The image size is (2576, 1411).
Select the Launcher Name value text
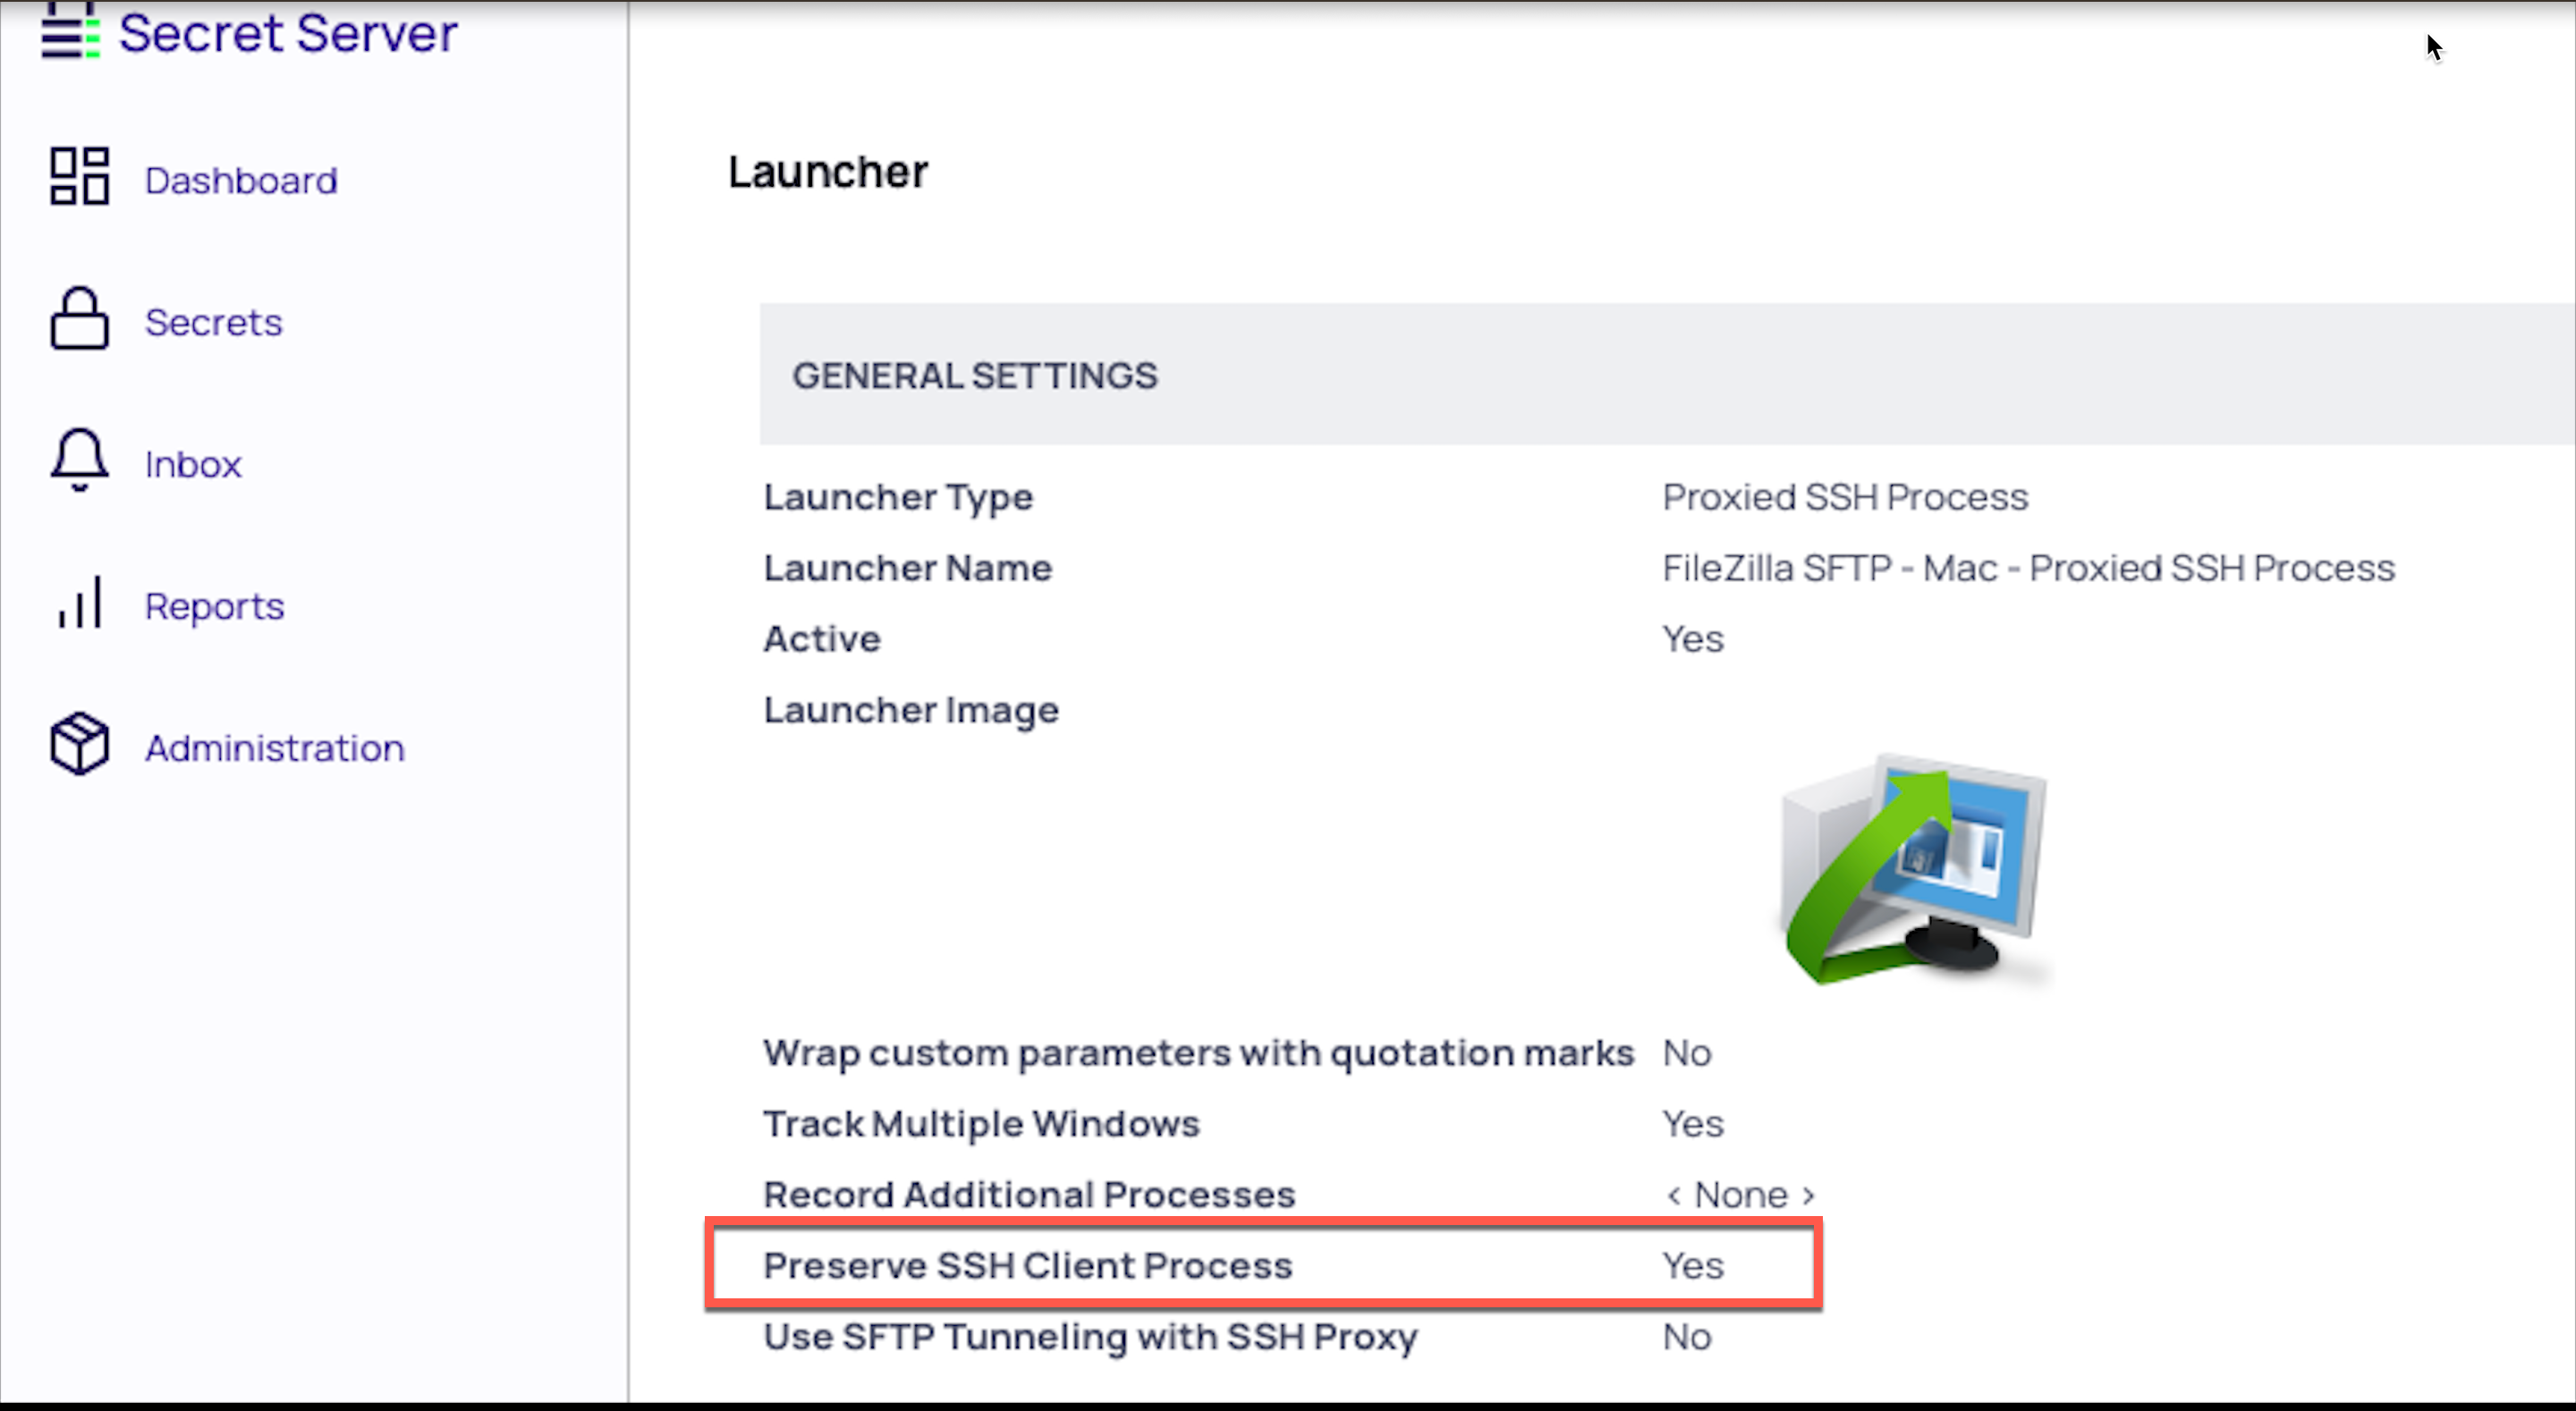pyautogui.click(x=2028, y=569)
